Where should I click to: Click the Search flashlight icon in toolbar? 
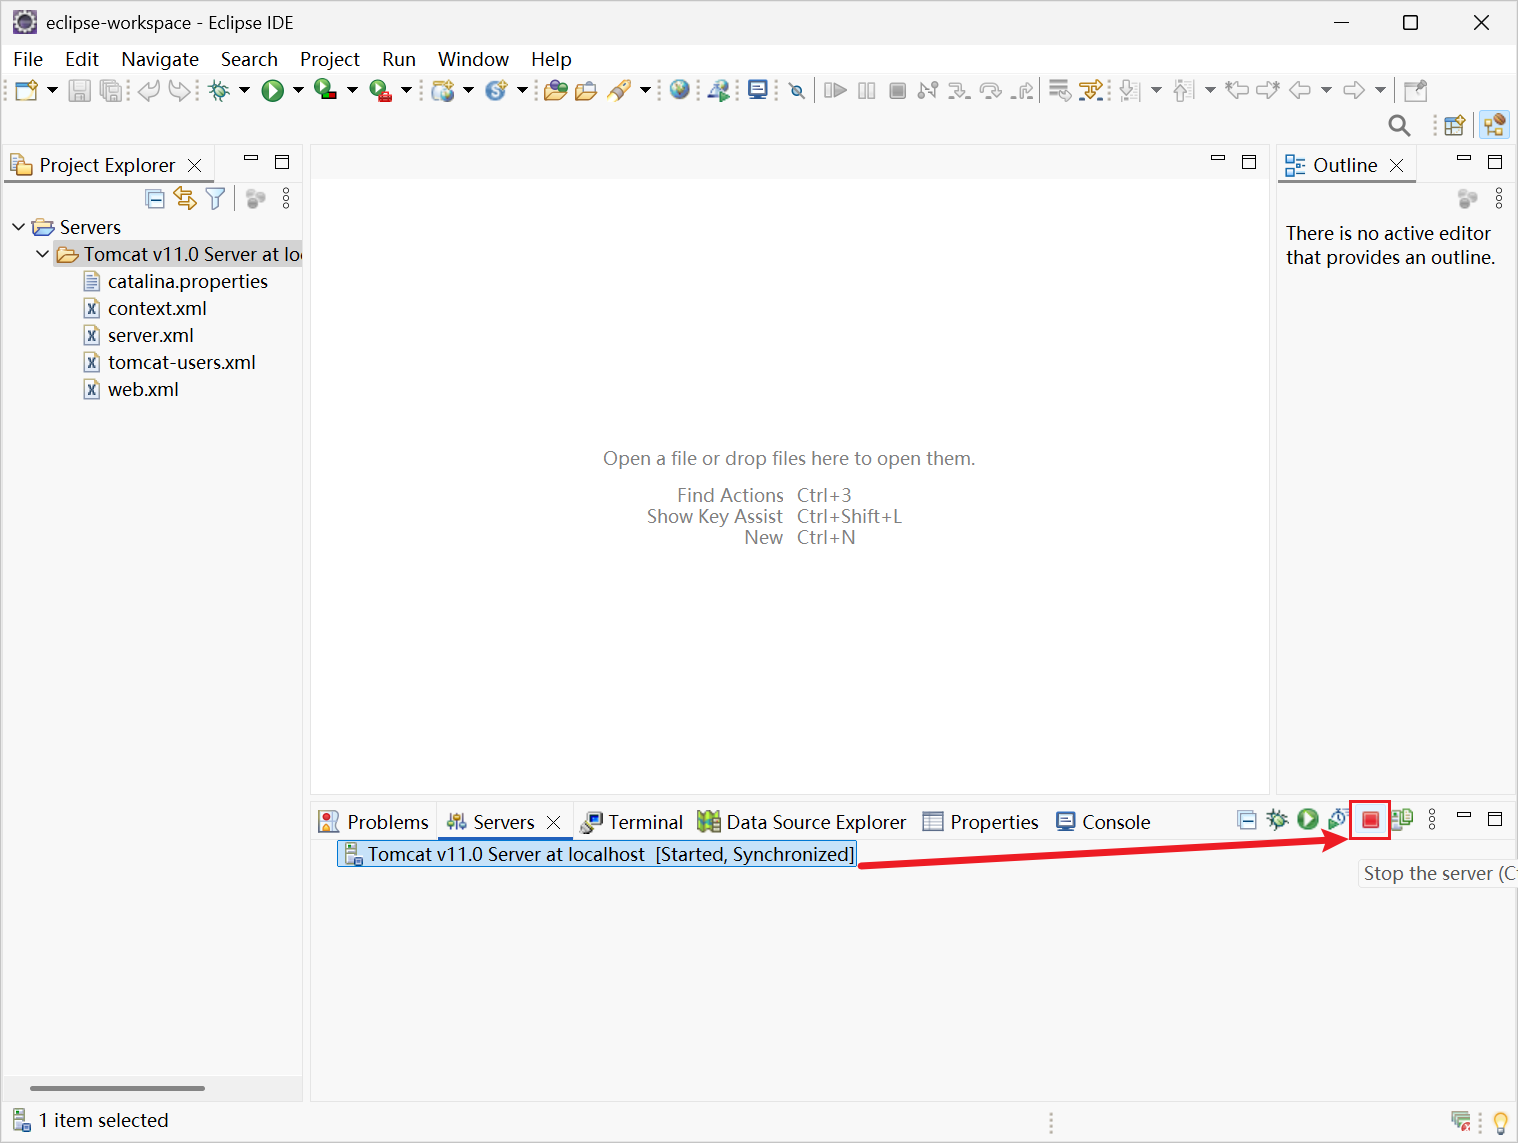[619, 91]
